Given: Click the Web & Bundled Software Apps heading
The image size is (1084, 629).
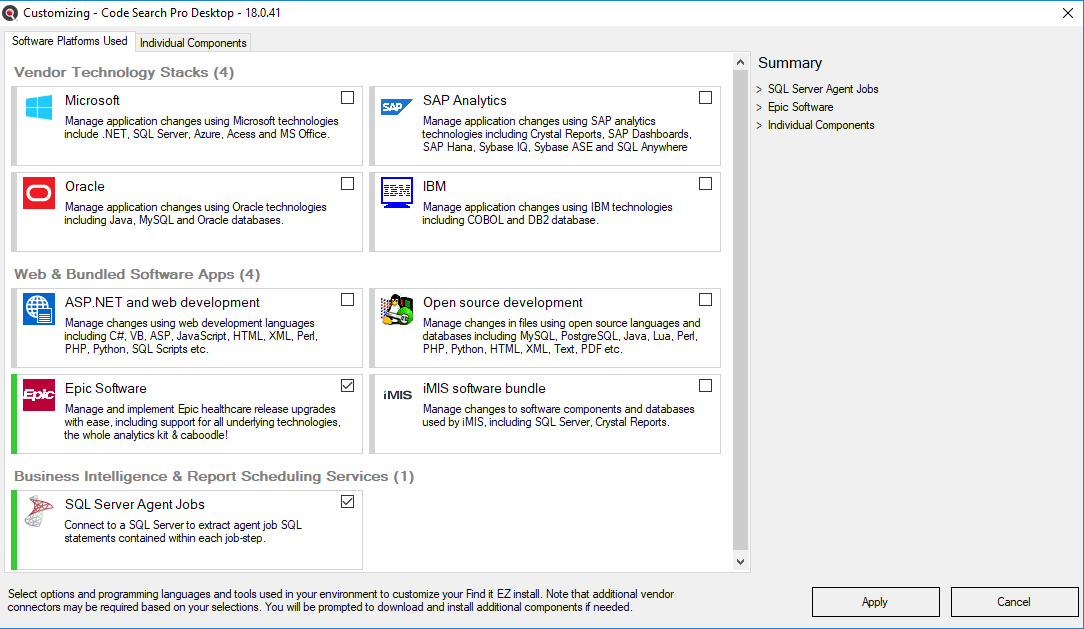Looking at the screenshot, I should tap(137, 274).
